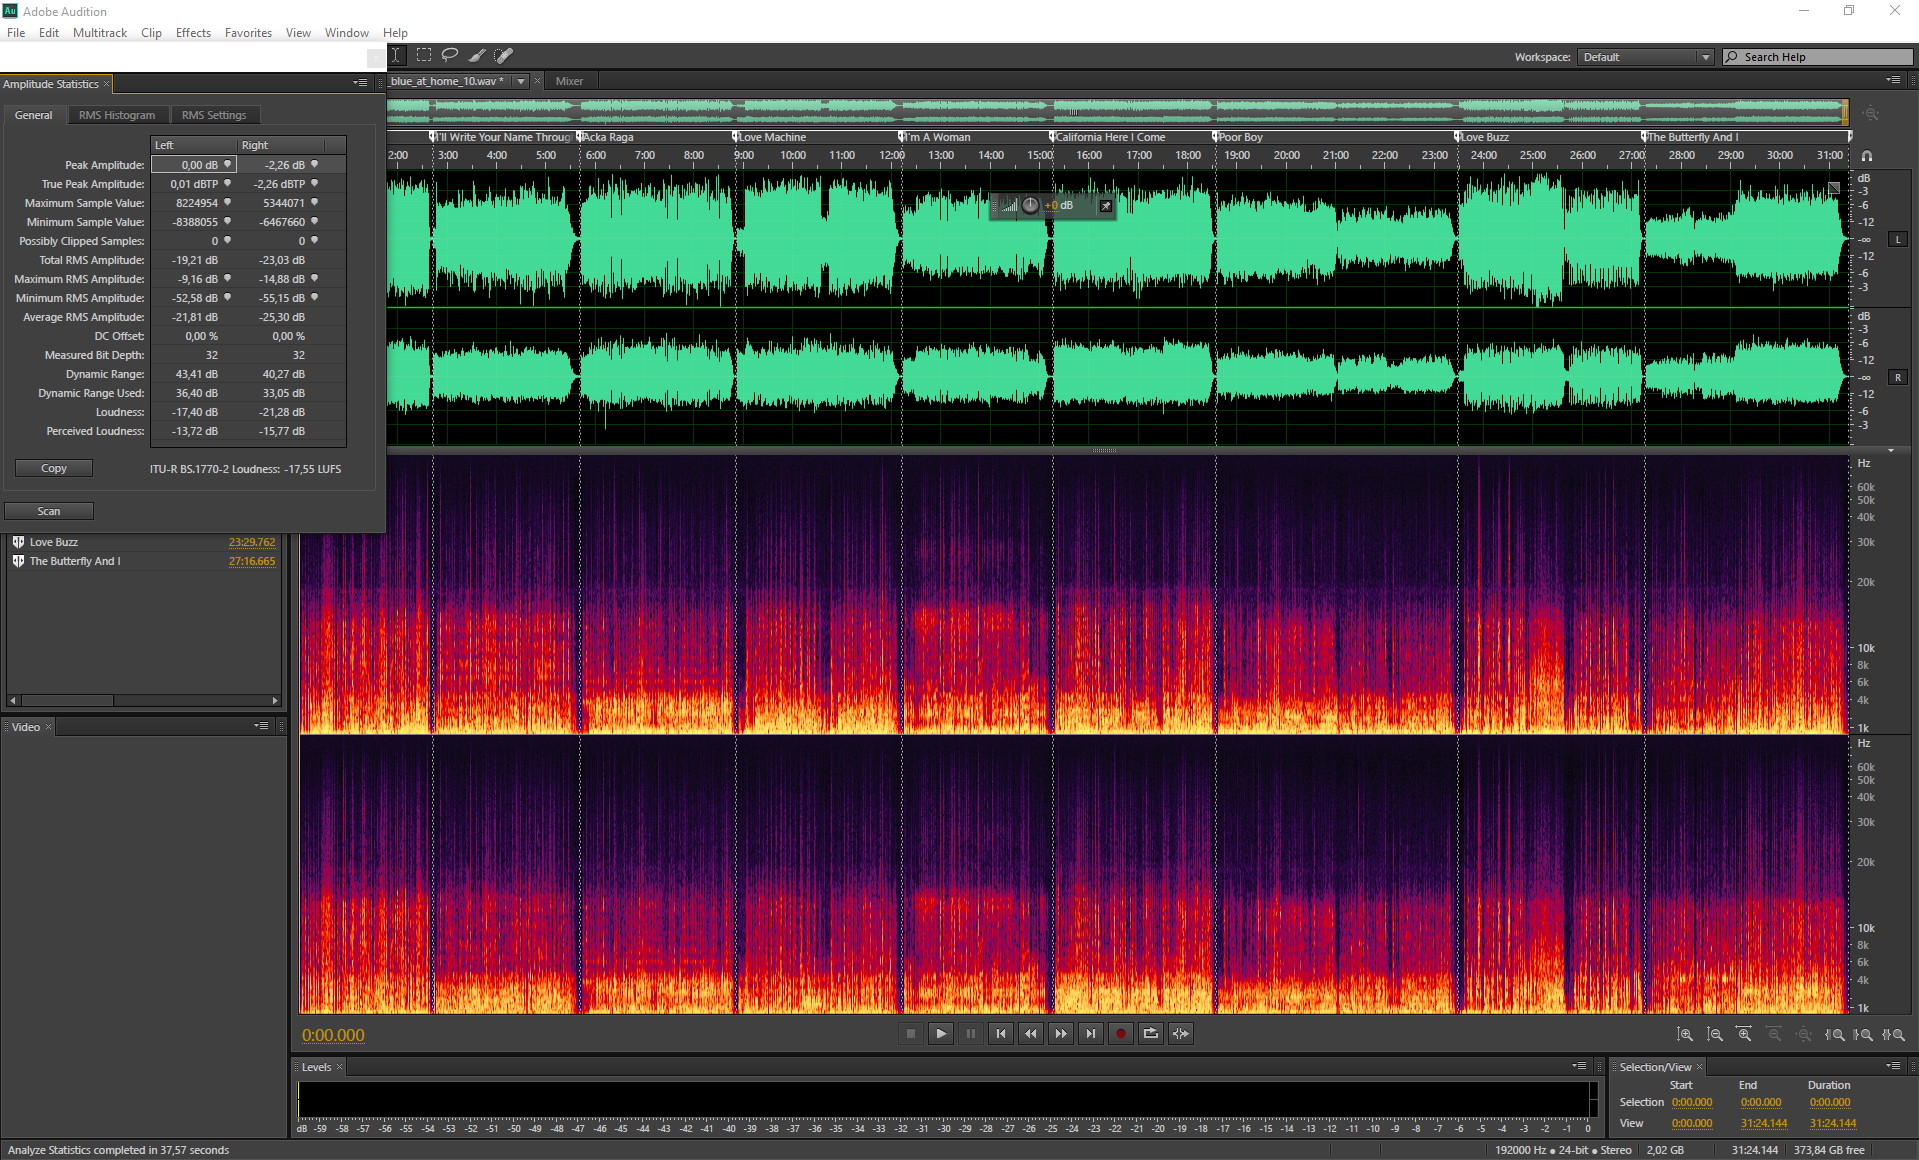
Task: Zoom in amplitude icon
Action: 1685,1035
